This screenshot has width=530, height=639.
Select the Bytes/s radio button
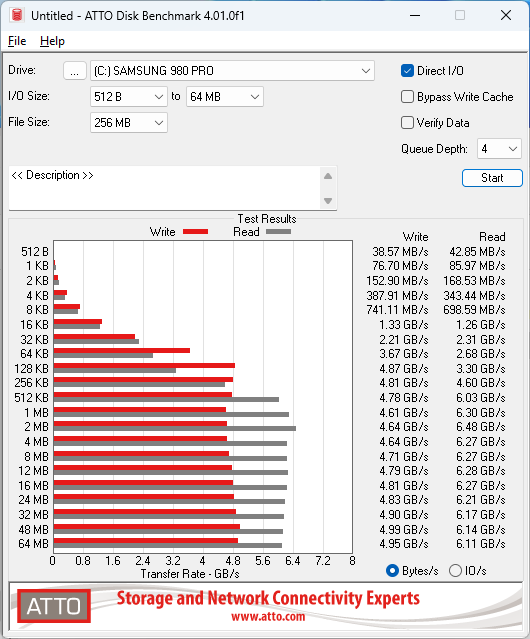click(392, 571)
